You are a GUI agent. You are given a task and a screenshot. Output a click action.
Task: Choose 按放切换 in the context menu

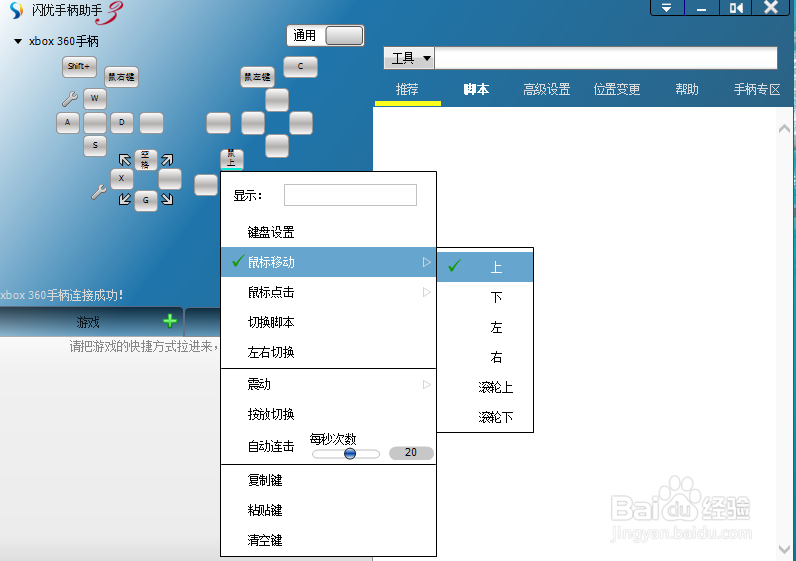(x=328, y=414)
